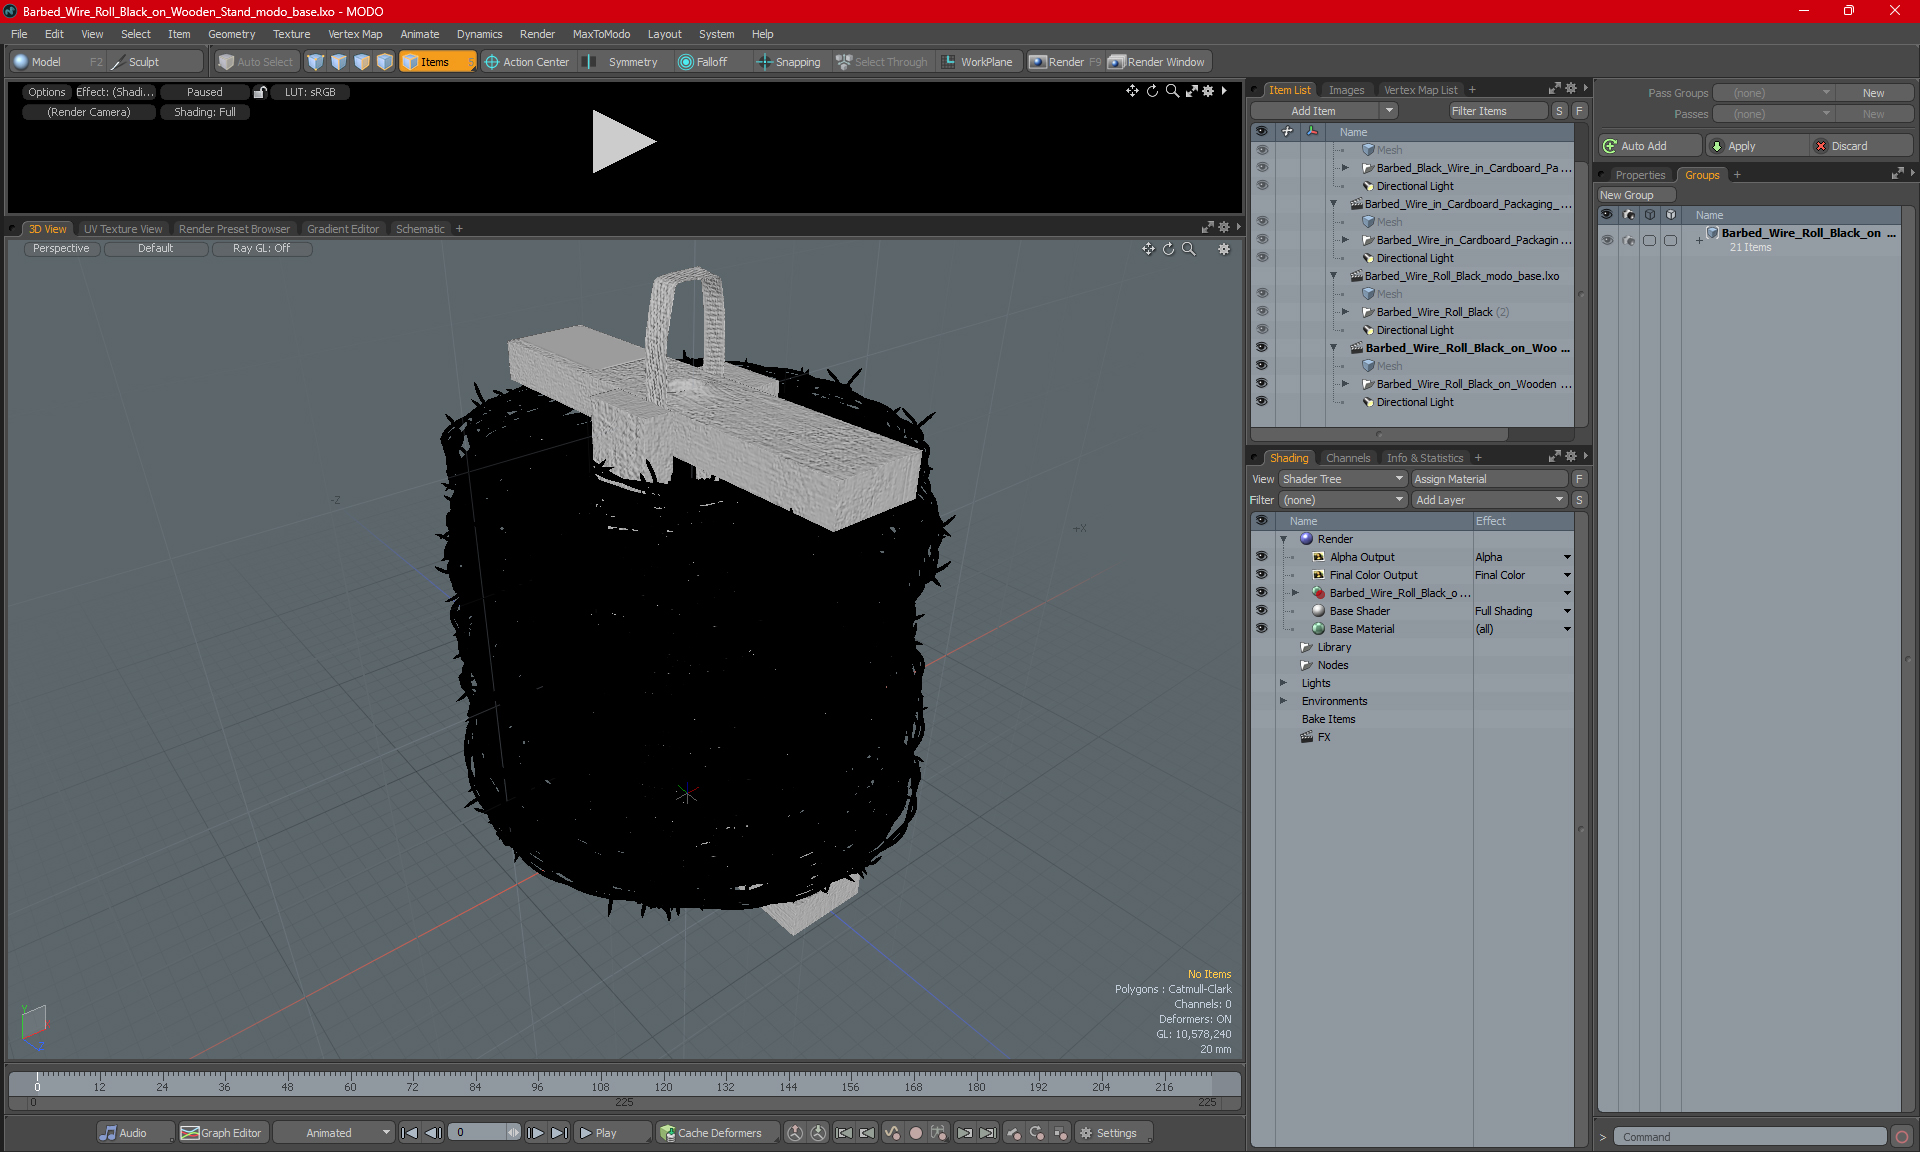Open the Animated keying dropdown
This screenshot has width=1920, height=1152.
[334, 1133]
